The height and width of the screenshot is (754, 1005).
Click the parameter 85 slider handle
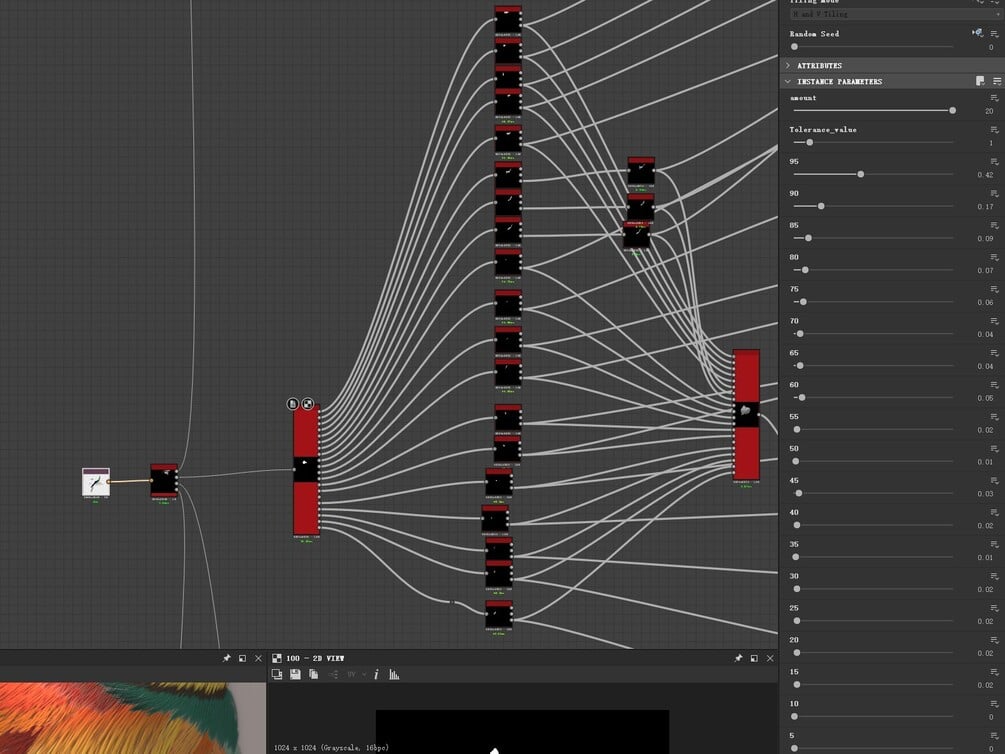click(808, 238)
